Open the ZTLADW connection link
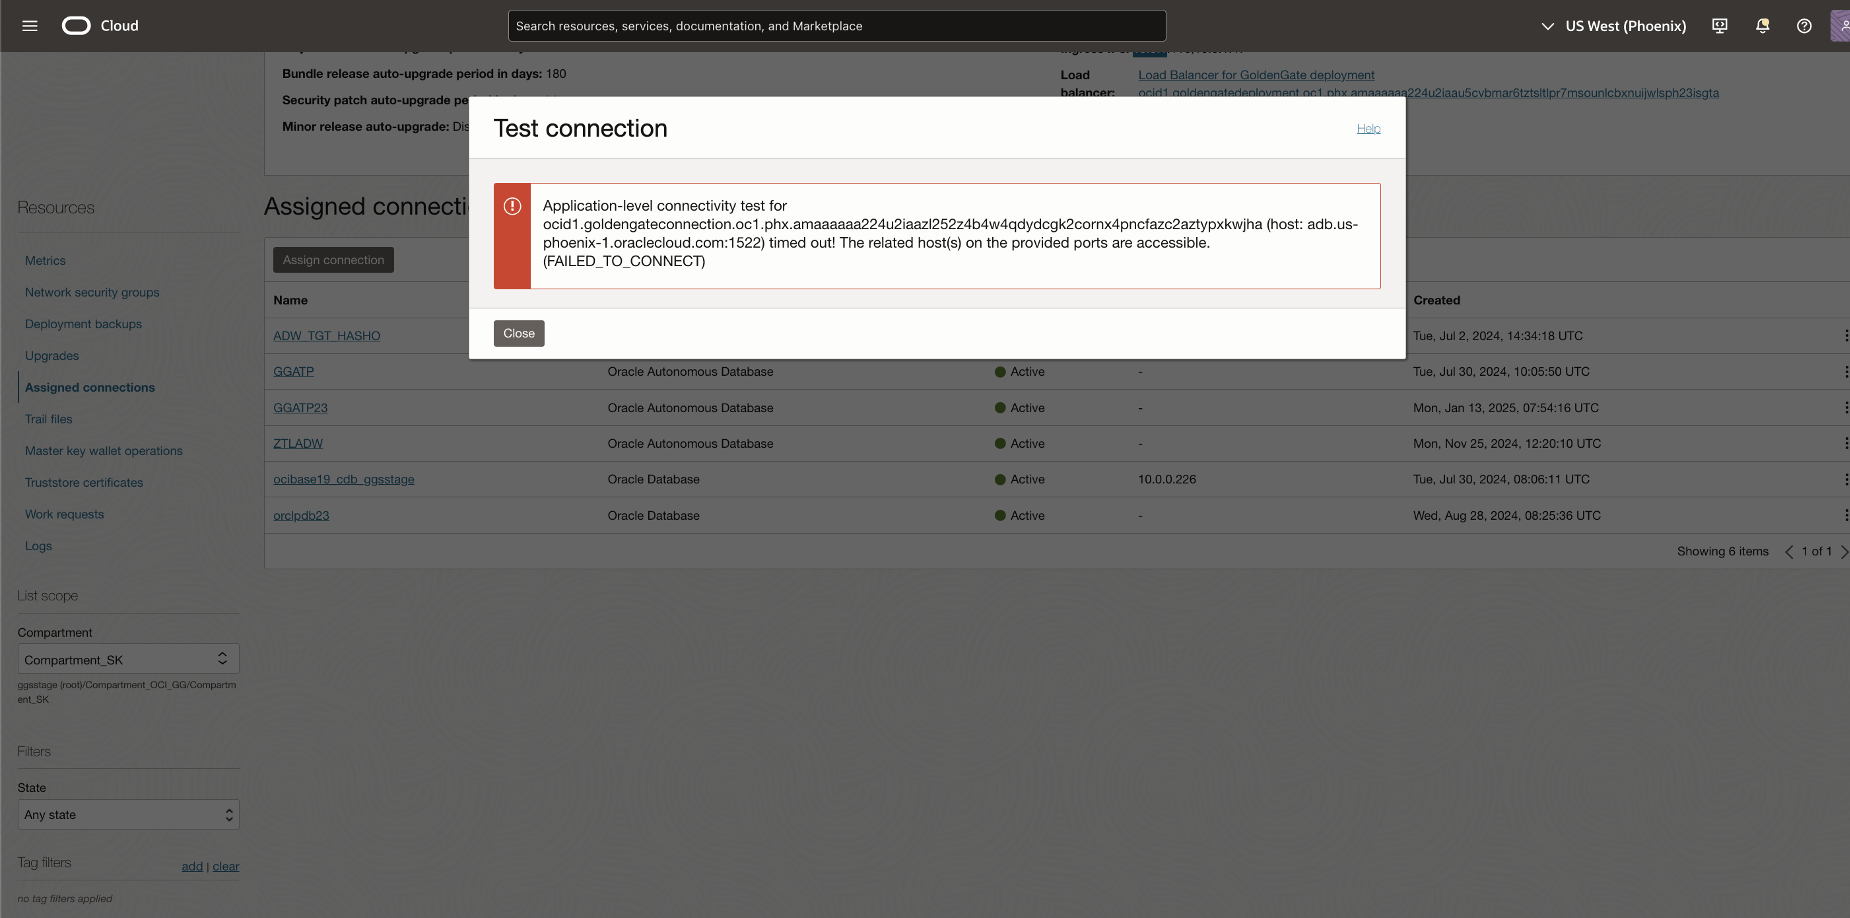 298,444
